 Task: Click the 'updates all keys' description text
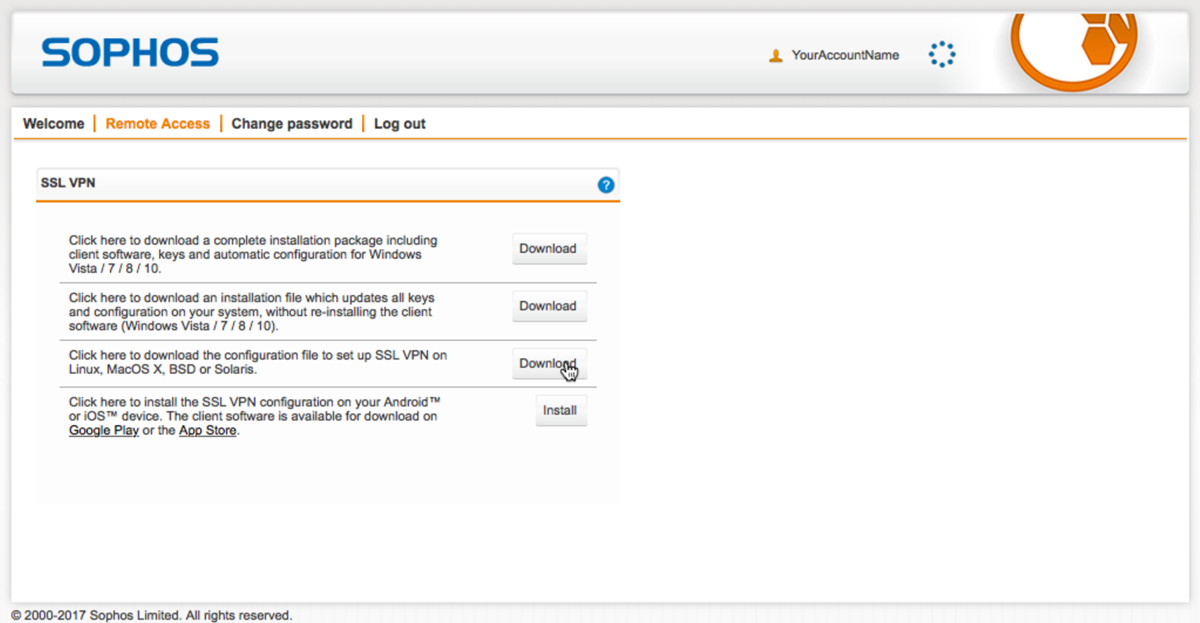(x=251, y=312)
